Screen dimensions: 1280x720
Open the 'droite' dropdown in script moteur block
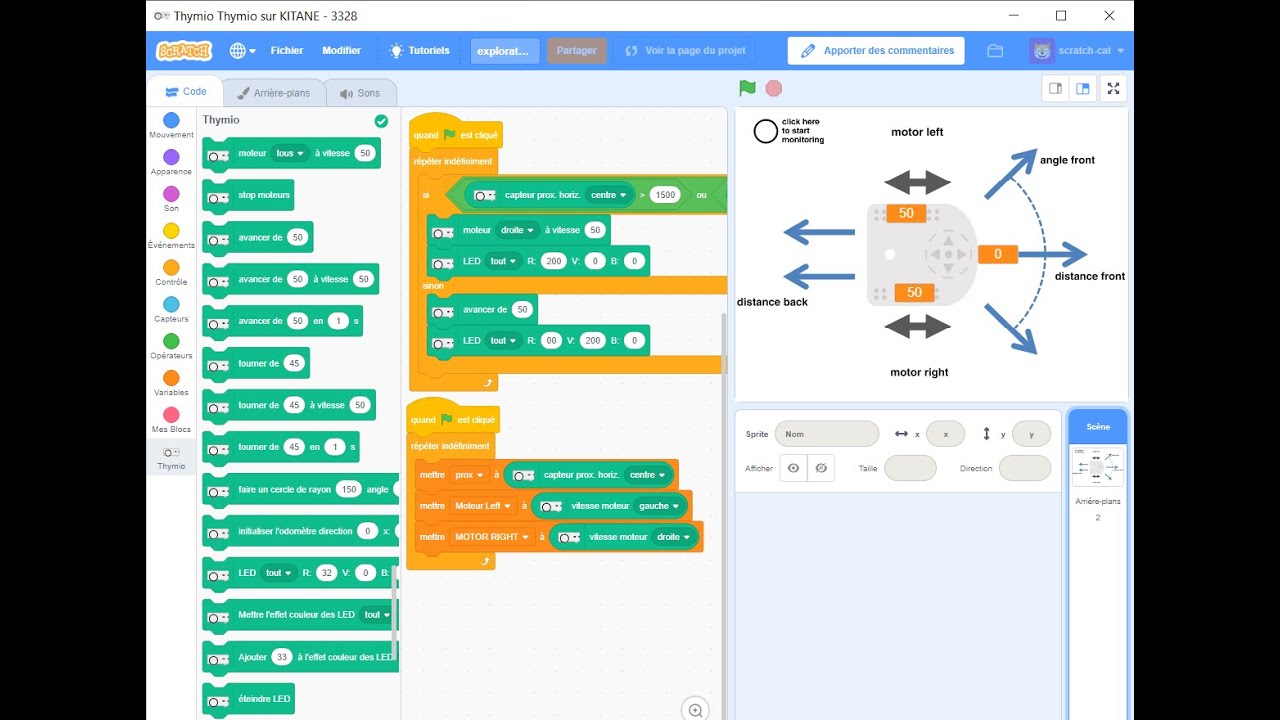click(517, 230)
